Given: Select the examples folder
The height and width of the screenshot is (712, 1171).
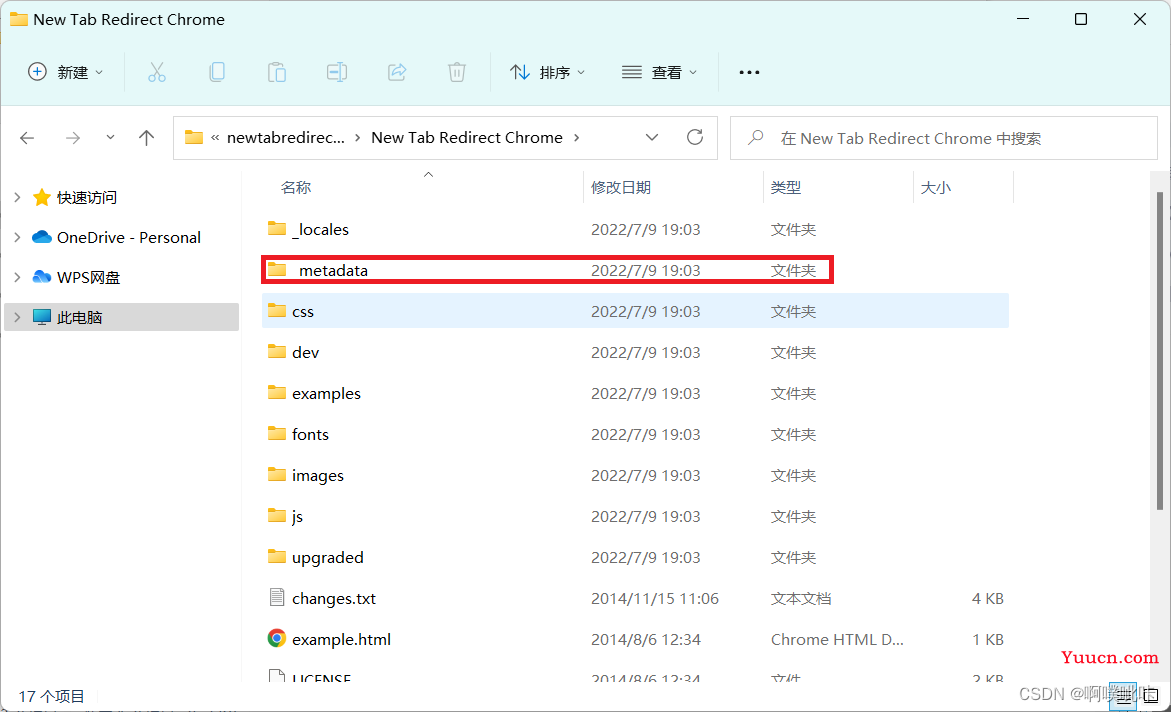Looking at the screenshot, I should coord(635,394).
